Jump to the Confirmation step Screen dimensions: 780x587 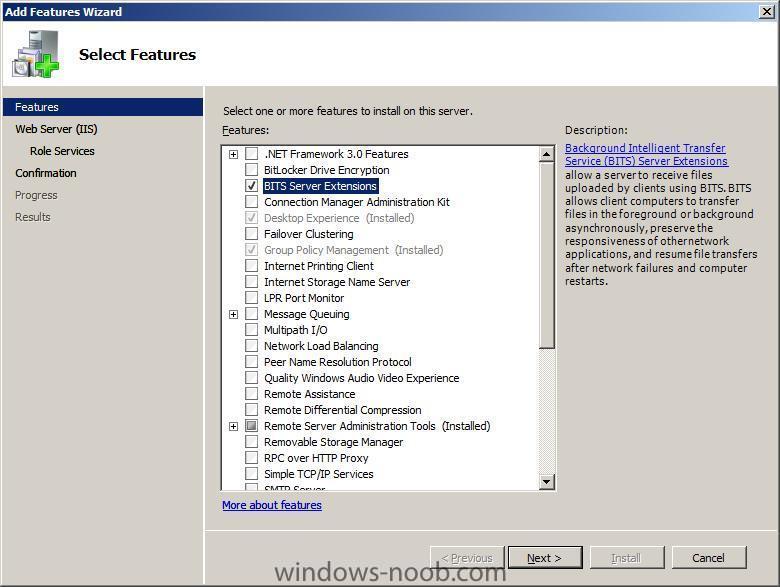tap(46, 173)
